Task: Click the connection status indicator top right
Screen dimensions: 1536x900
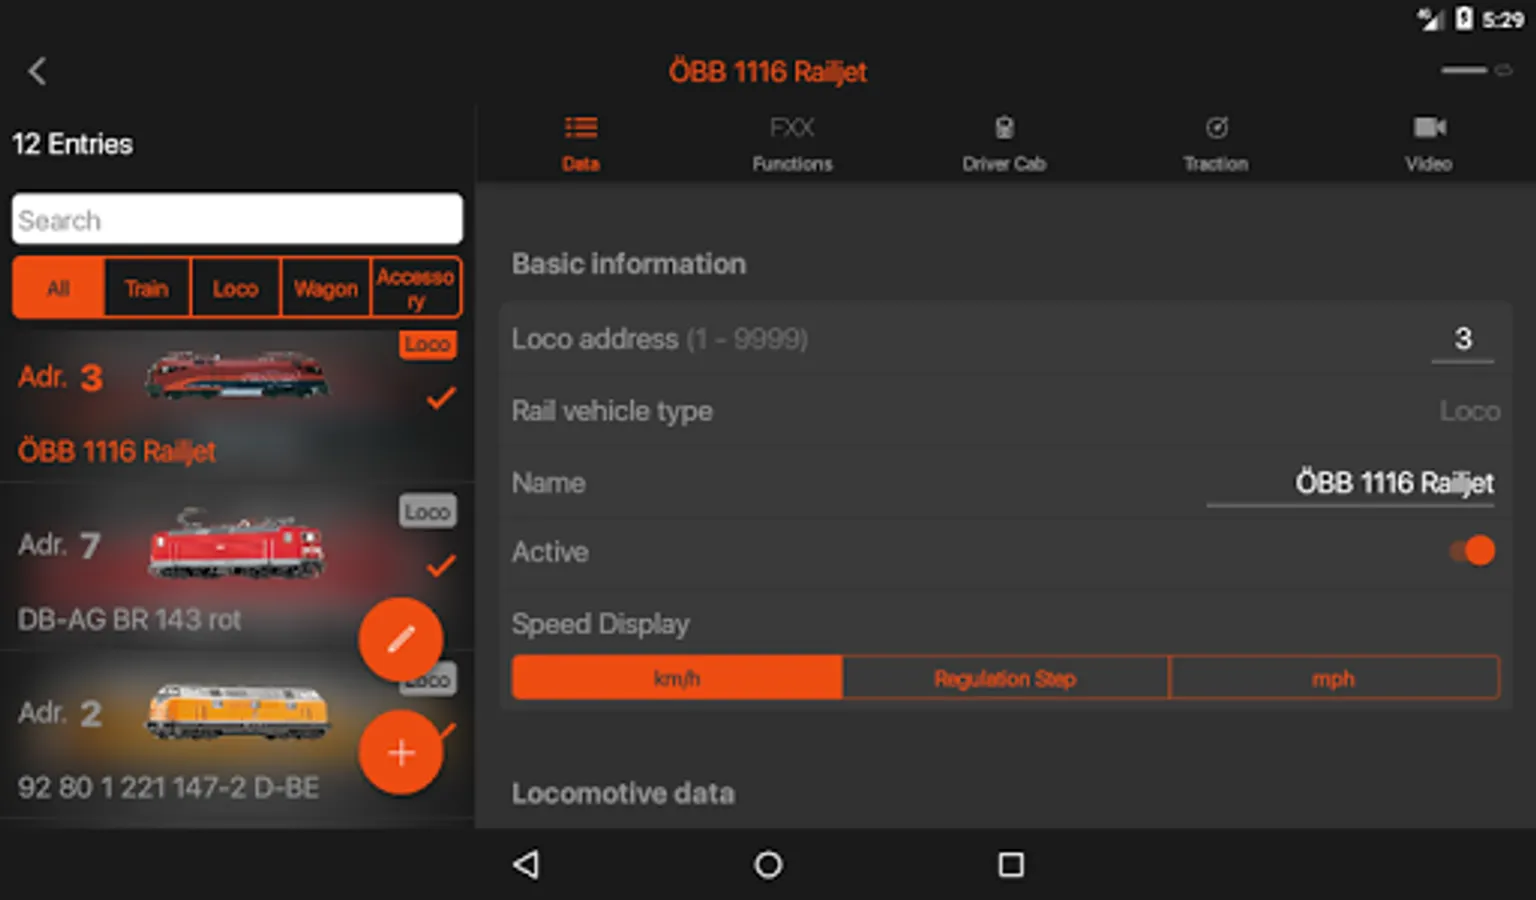Action: (x=1476, y=70)
